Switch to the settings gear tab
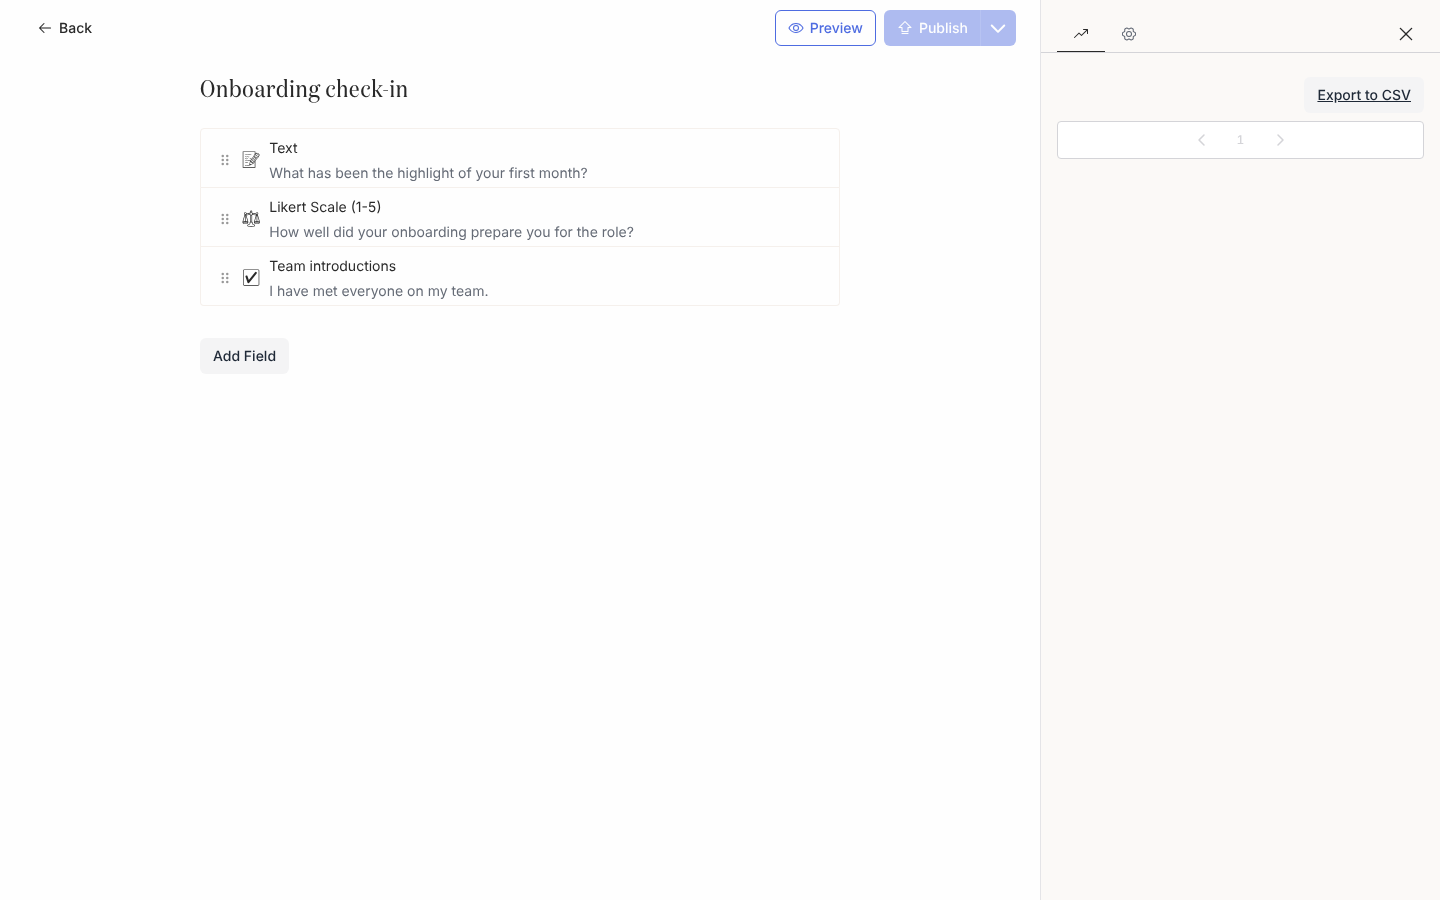Screen dimensions: 1440x900 pyautogui.click(x=1129, y=34)
